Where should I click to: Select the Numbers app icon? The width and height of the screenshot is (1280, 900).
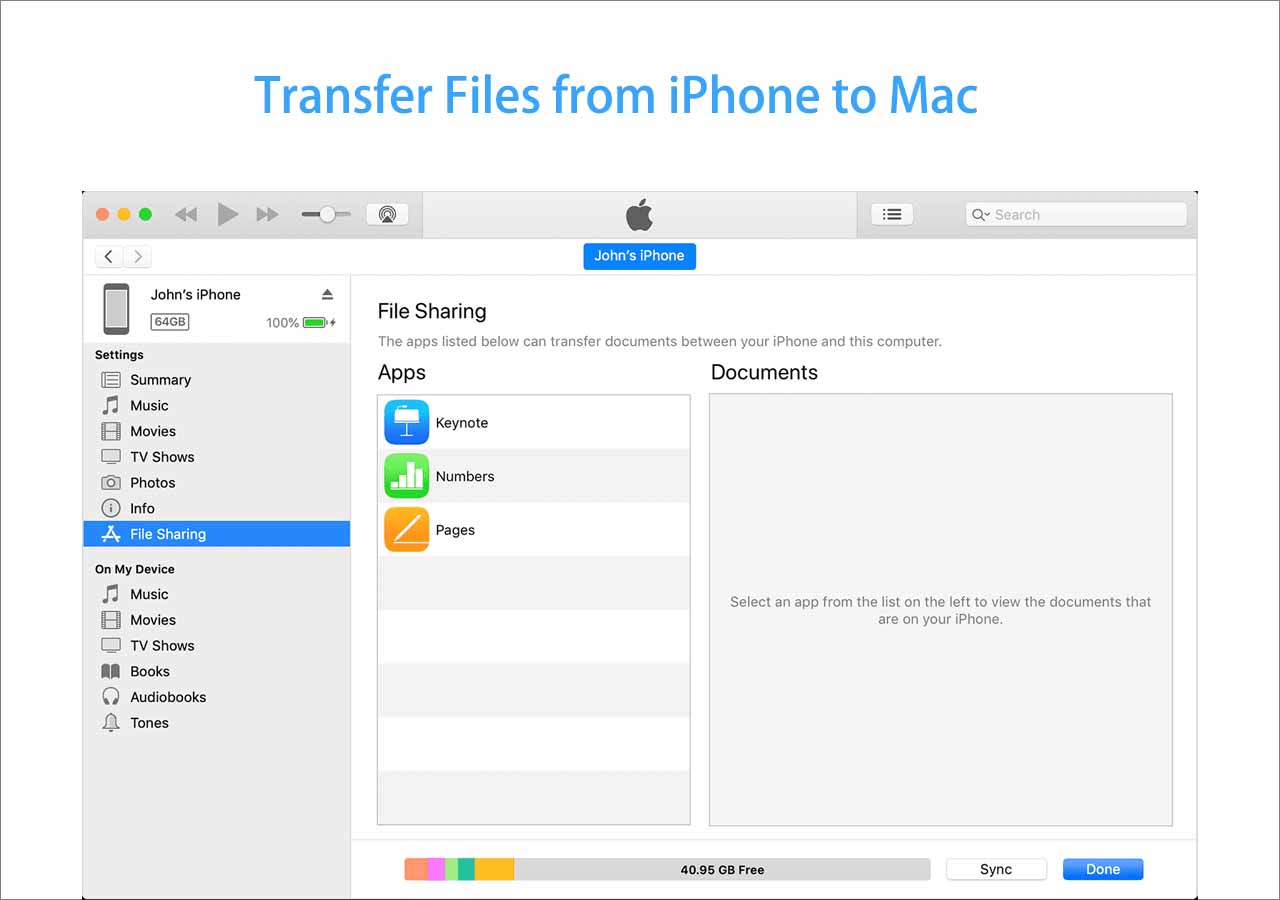point(407,476)
